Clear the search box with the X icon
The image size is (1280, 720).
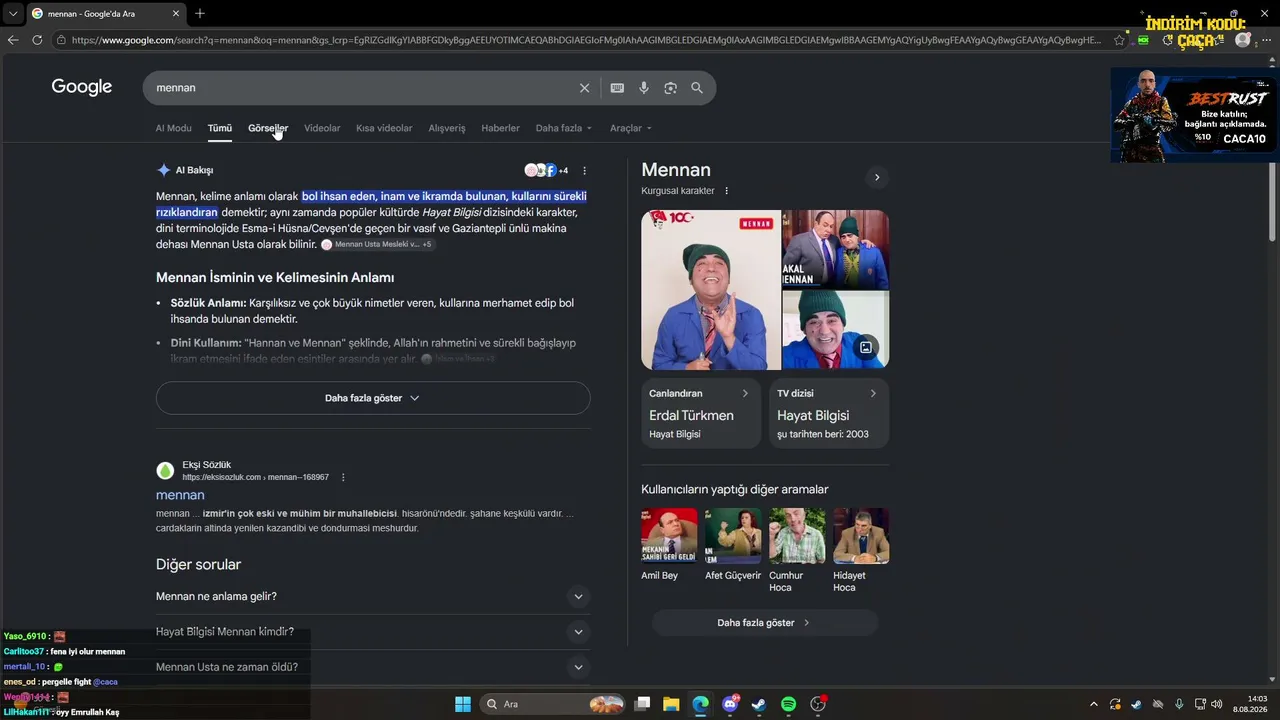coord(585,88)
